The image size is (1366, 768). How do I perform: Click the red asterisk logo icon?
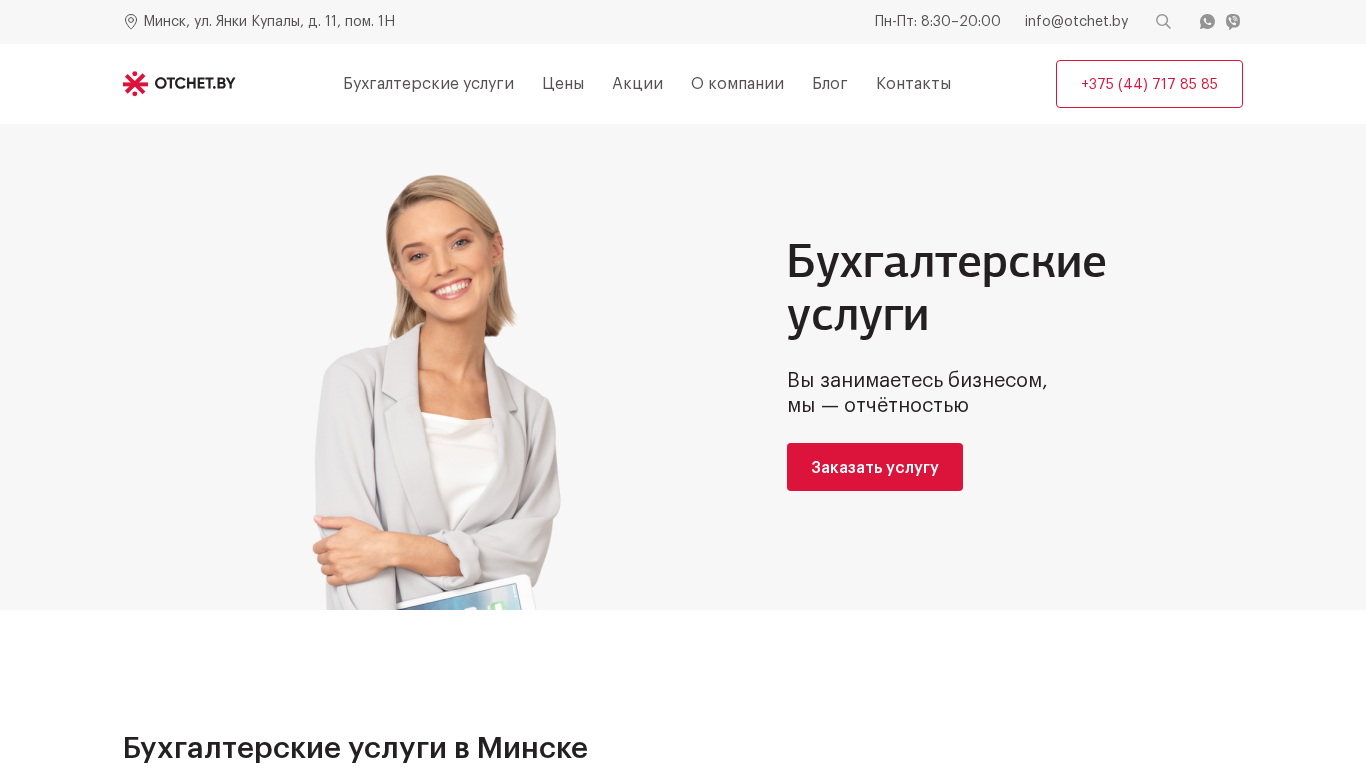click(x=135, y=84)
